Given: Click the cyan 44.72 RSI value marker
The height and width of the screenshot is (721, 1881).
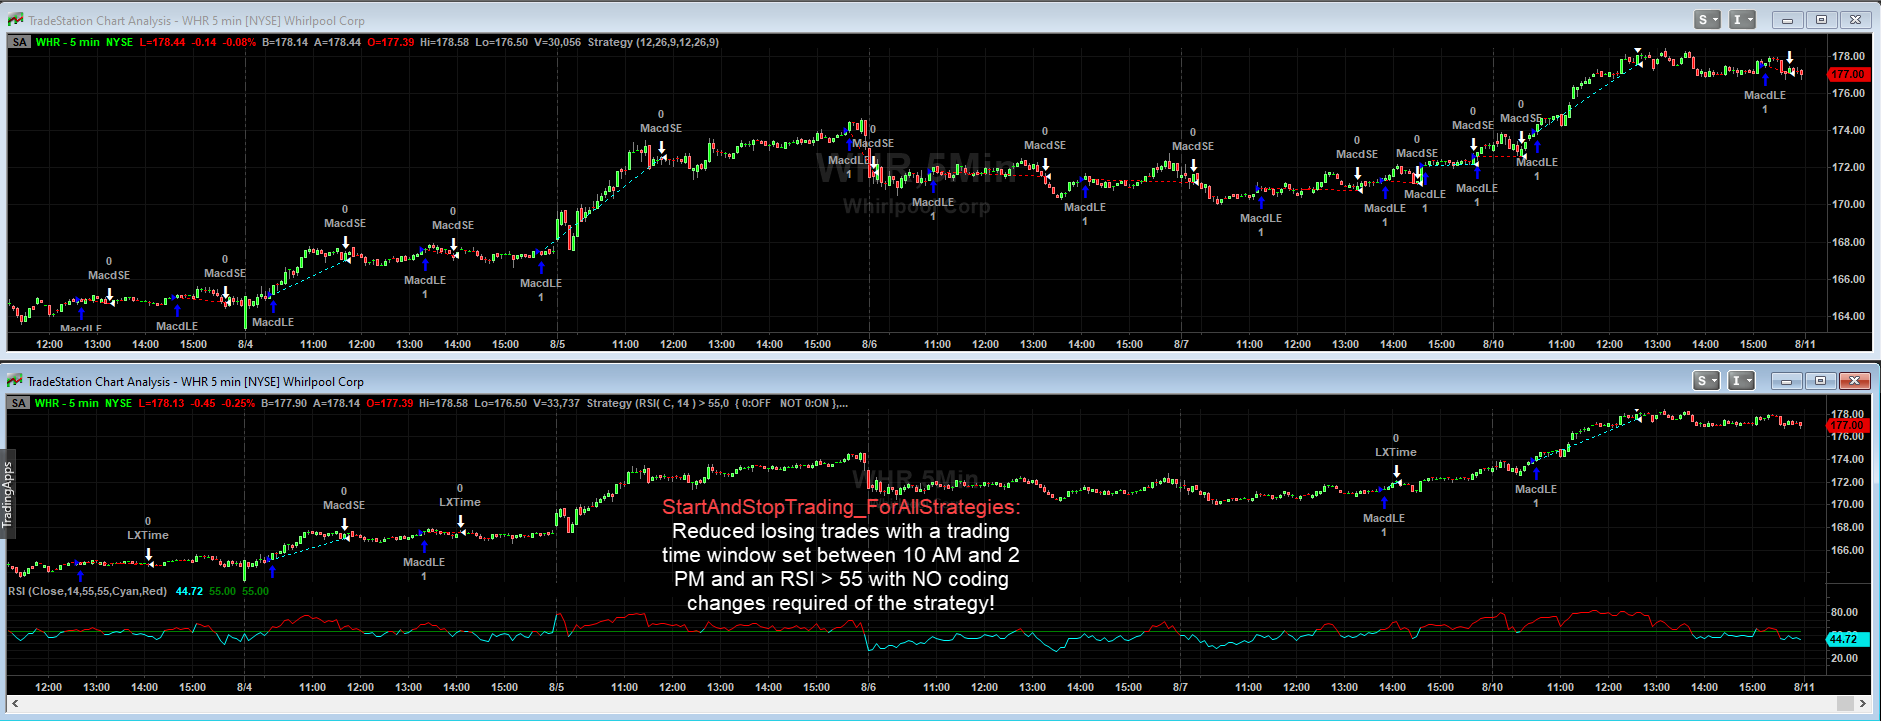Looking at the screenshot, I should coord(1847,638).
